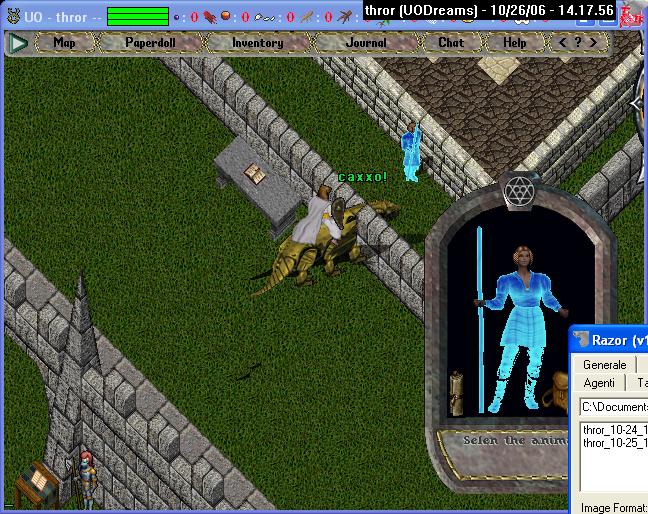Screen dimensions: 648x514
Task: Click the Help button in menu bar
Action: (x=515, y=43)
